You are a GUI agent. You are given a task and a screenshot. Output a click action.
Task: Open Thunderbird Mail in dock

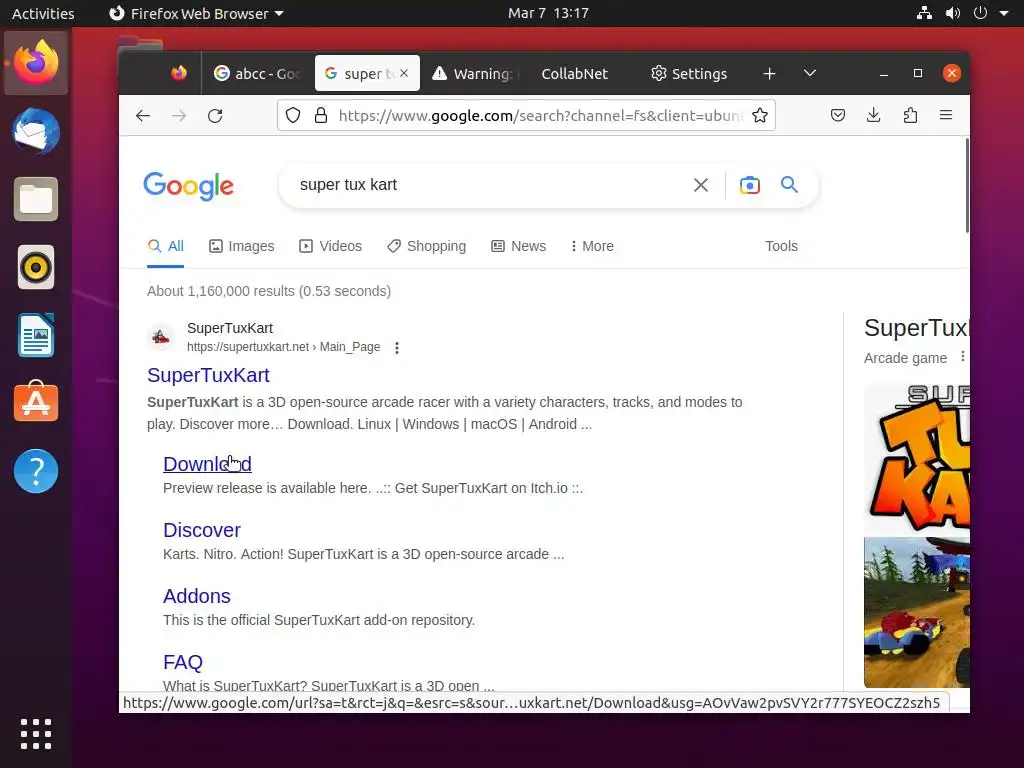[x=36, y=131]
